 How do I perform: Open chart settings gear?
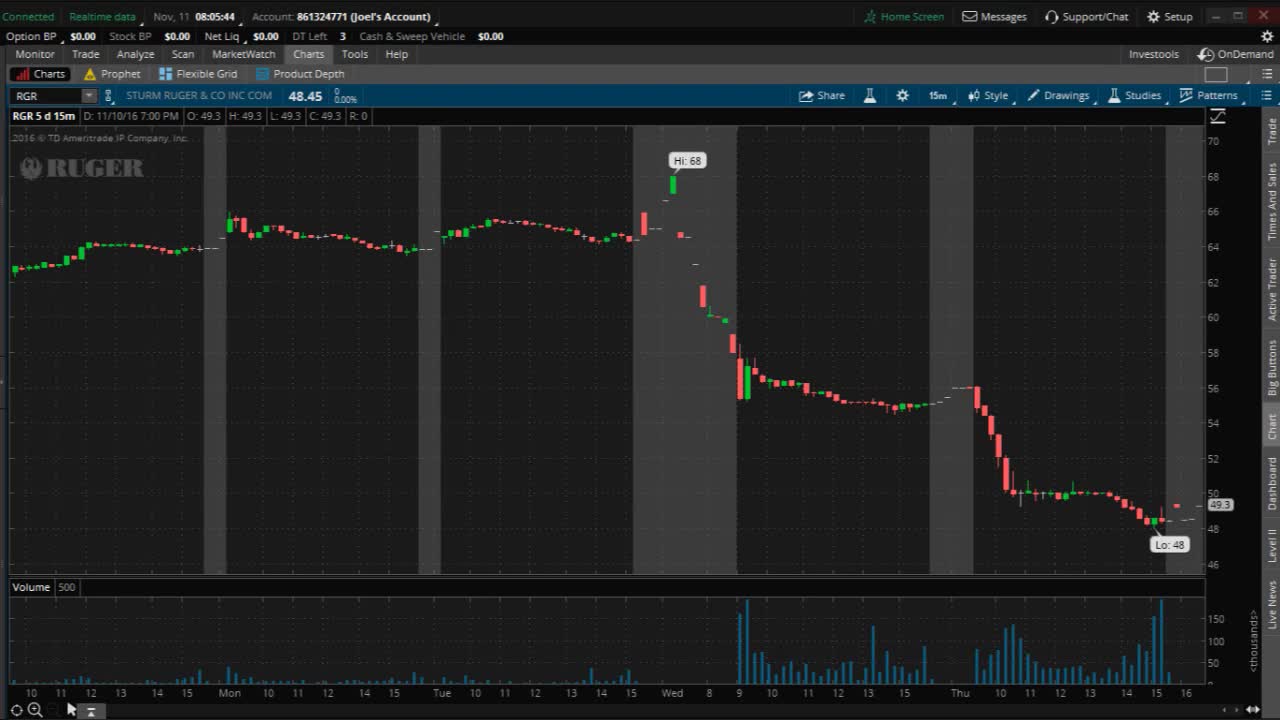tap(902, 95)
